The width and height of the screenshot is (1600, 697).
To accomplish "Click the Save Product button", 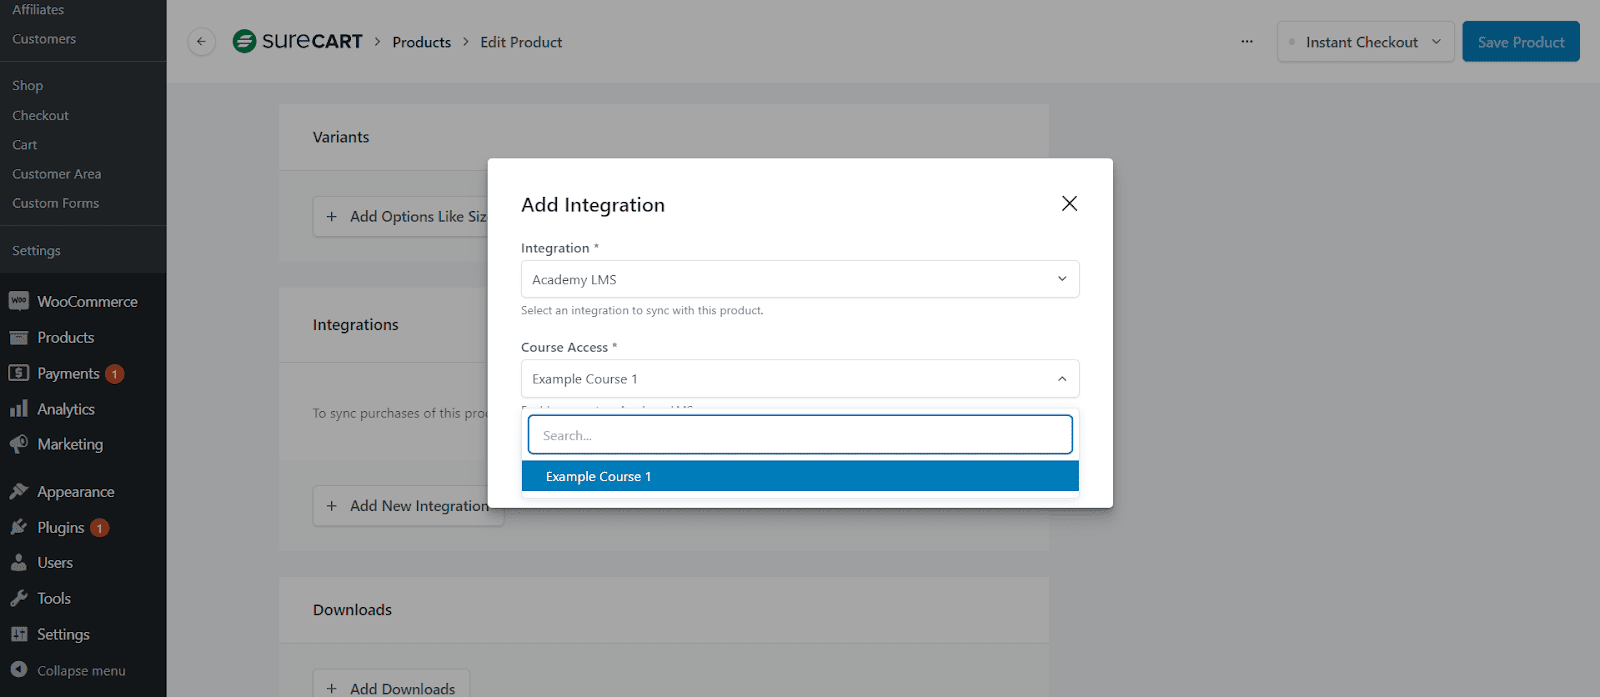I will coord(1520,42).
